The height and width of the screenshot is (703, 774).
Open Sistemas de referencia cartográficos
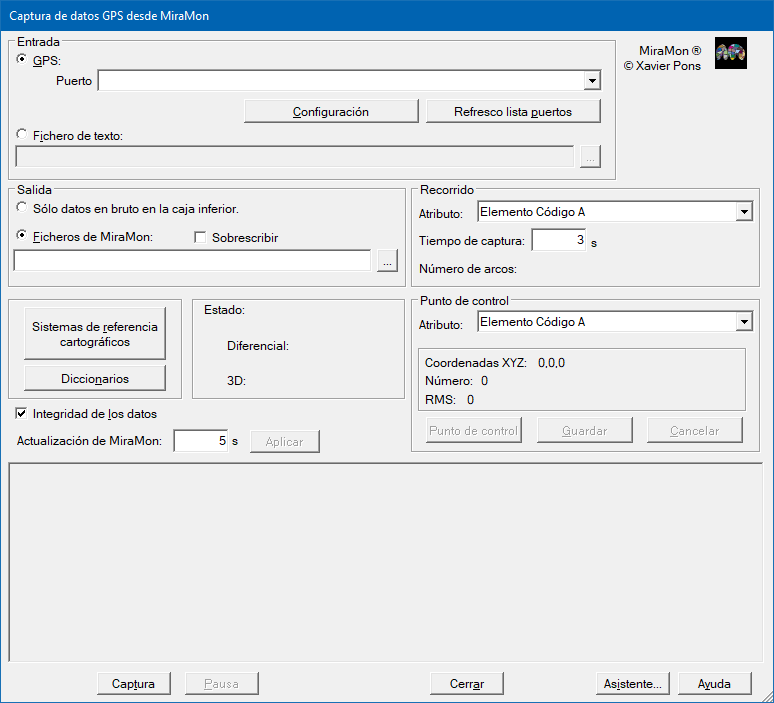coord(95,334)
